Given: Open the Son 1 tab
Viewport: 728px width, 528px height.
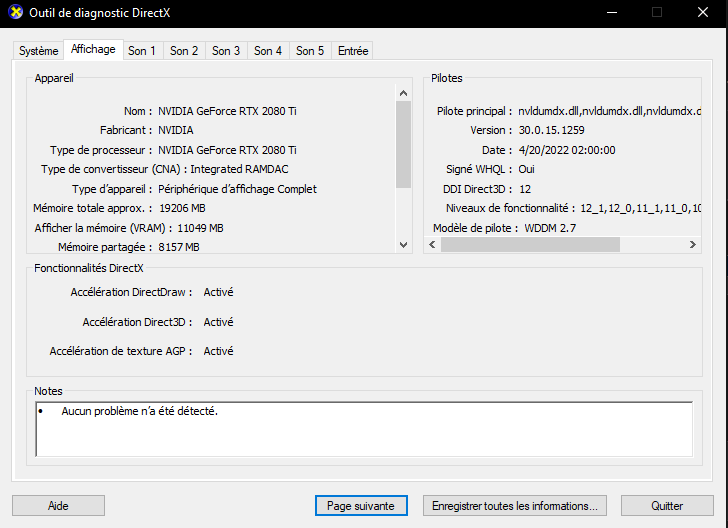Looking at the screenshot, I should (142, 51).
